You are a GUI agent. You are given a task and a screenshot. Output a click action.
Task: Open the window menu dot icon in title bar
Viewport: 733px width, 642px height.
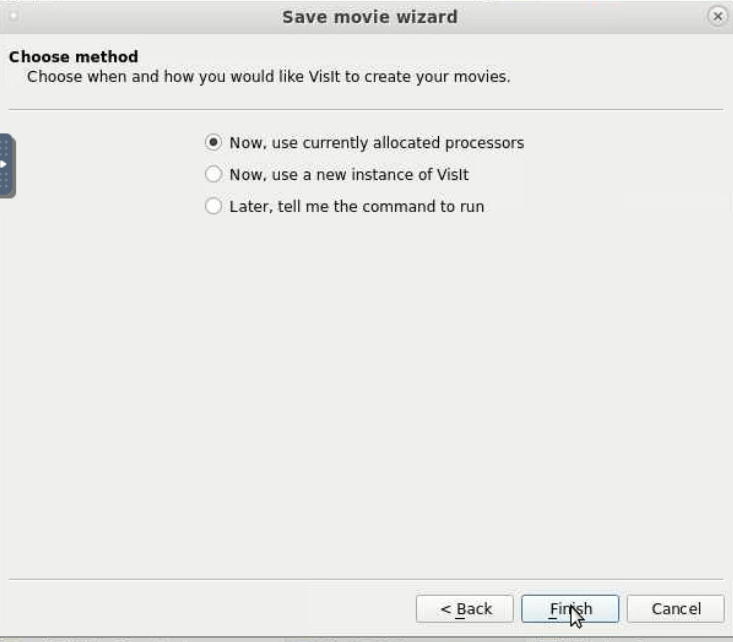click(14, 16)
